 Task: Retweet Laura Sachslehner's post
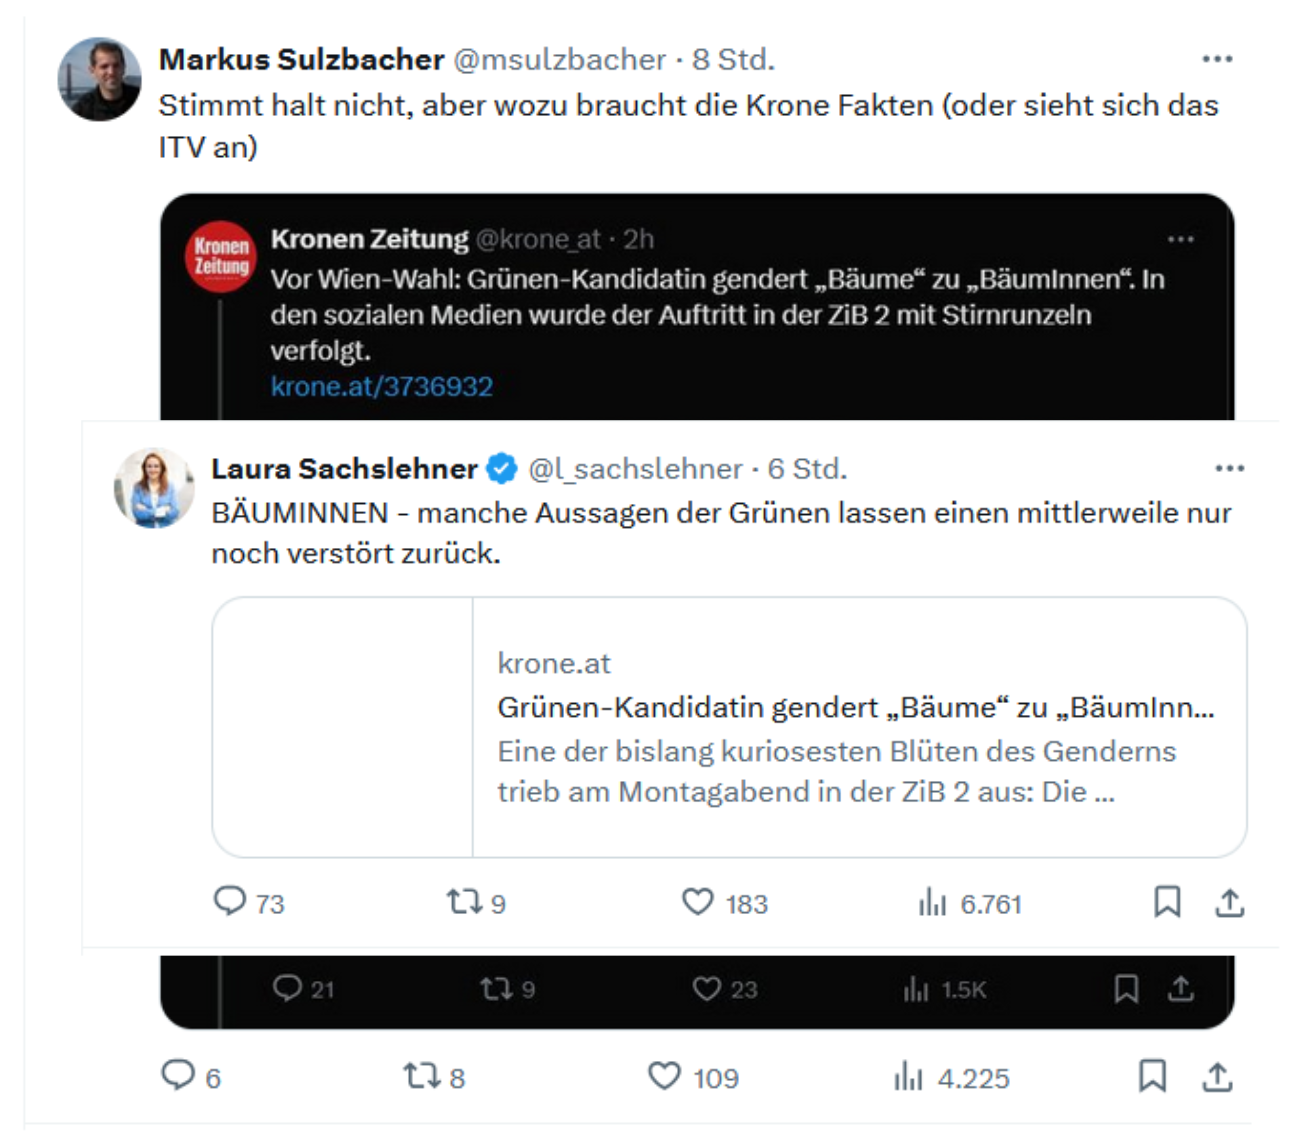pyautogui.click(x=464, y=902)
